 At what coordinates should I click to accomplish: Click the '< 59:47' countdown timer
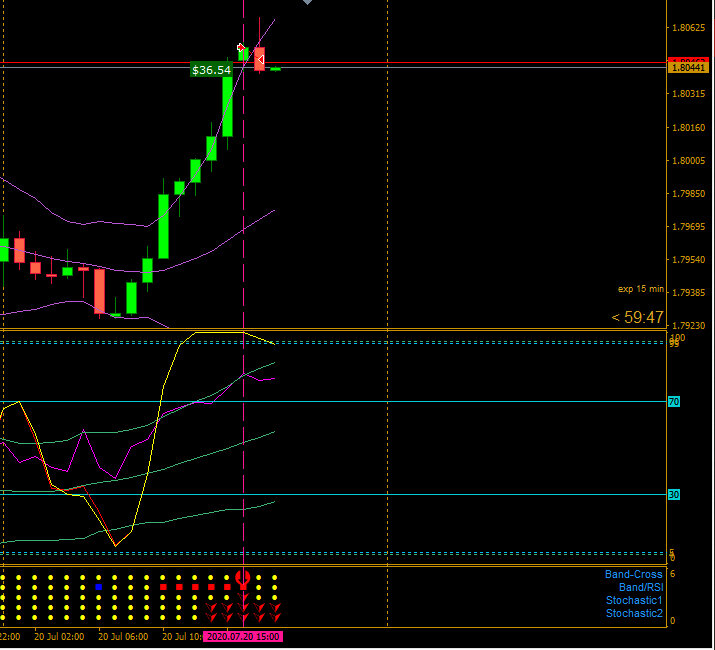tap(637, 317)
